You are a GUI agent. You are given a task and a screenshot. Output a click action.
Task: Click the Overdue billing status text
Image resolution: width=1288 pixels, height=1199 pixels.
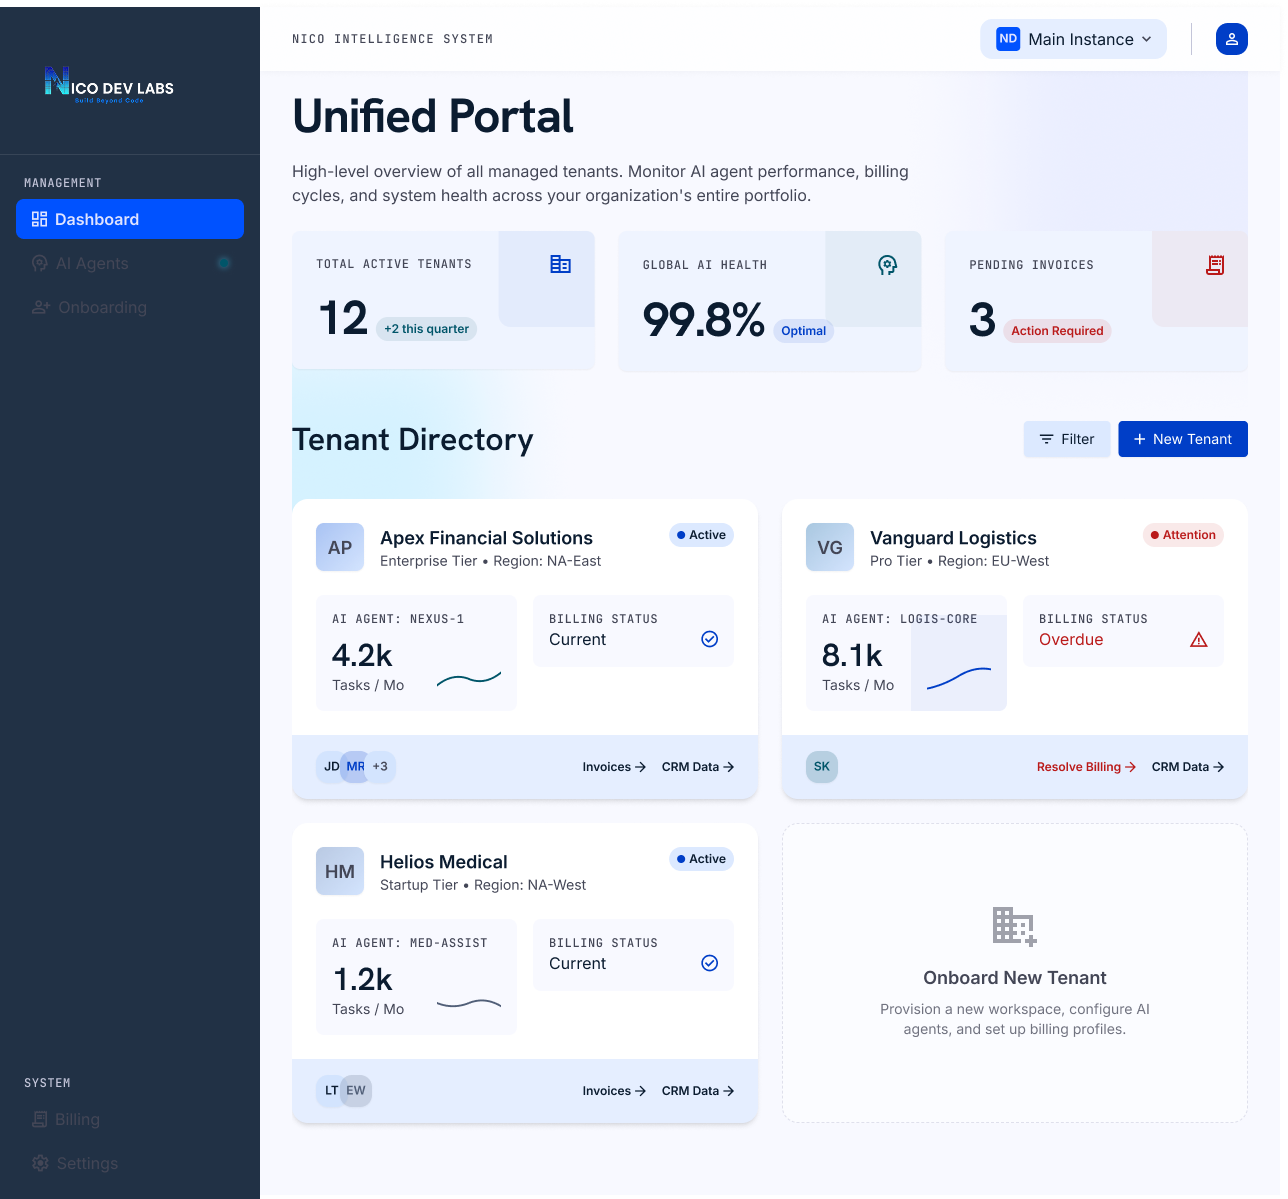pos(1071,640)
